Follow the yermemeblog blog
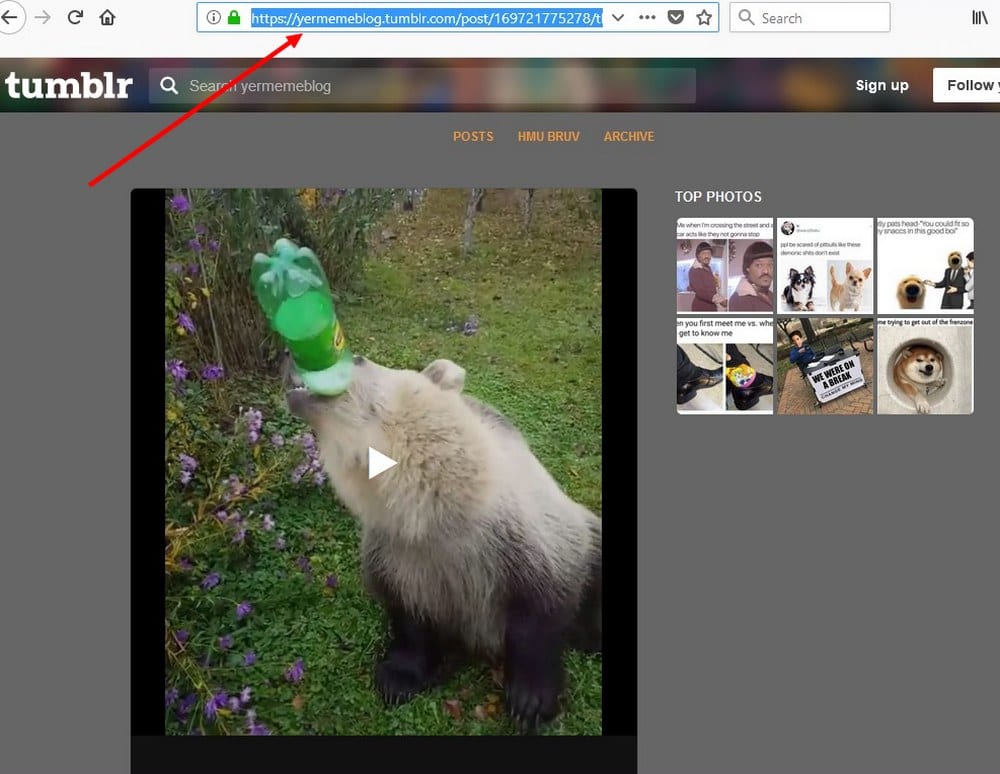Screen dimensions: 1000x774 (967, 85)
